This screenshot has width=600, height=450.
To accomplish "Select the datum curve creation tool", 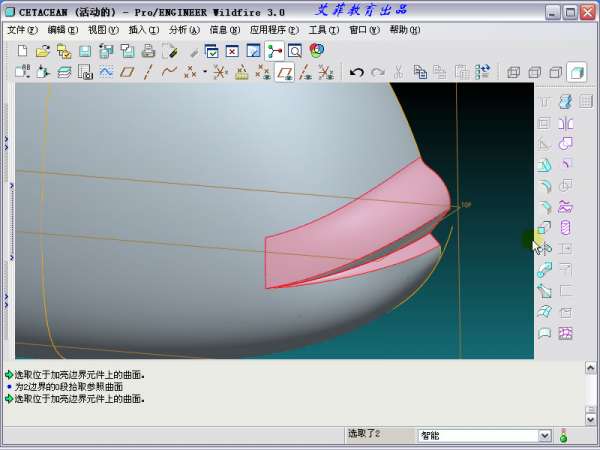I will click(169, 72).
